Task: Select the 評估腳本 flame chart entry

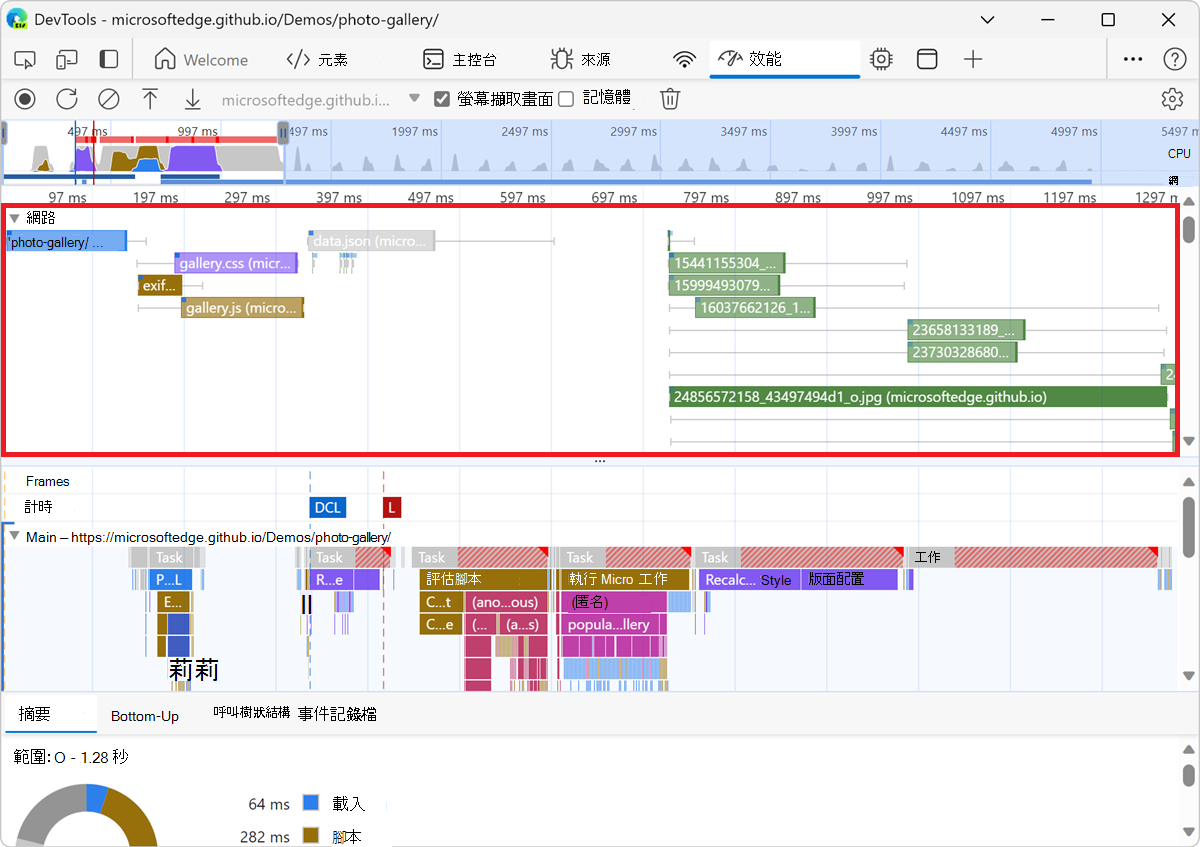Action: tap(484, 579)
